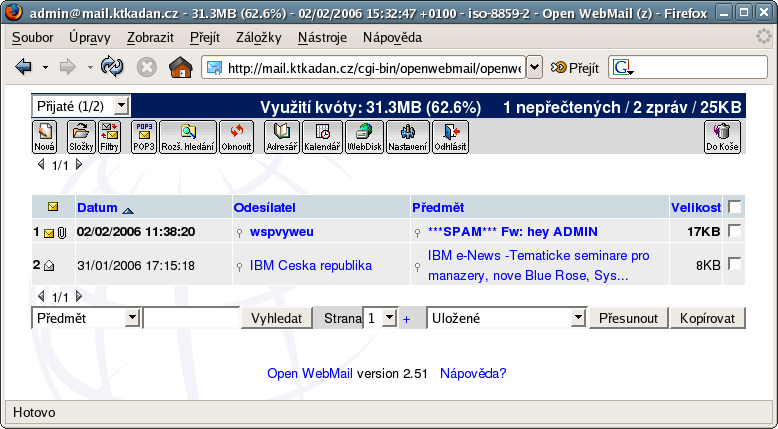
Task: Click the Přesunout move button
Action: (628, 318)
